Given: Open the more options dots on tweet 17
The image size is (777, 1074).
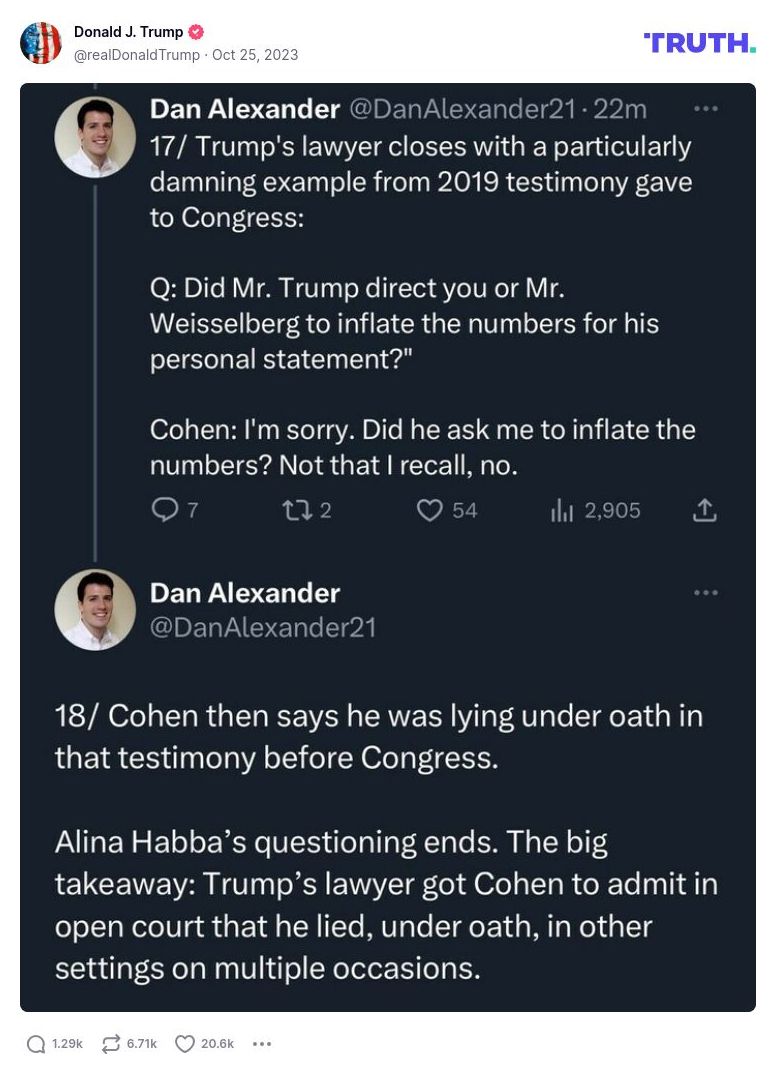Looking at the screenshot, I should pos(706,109).
